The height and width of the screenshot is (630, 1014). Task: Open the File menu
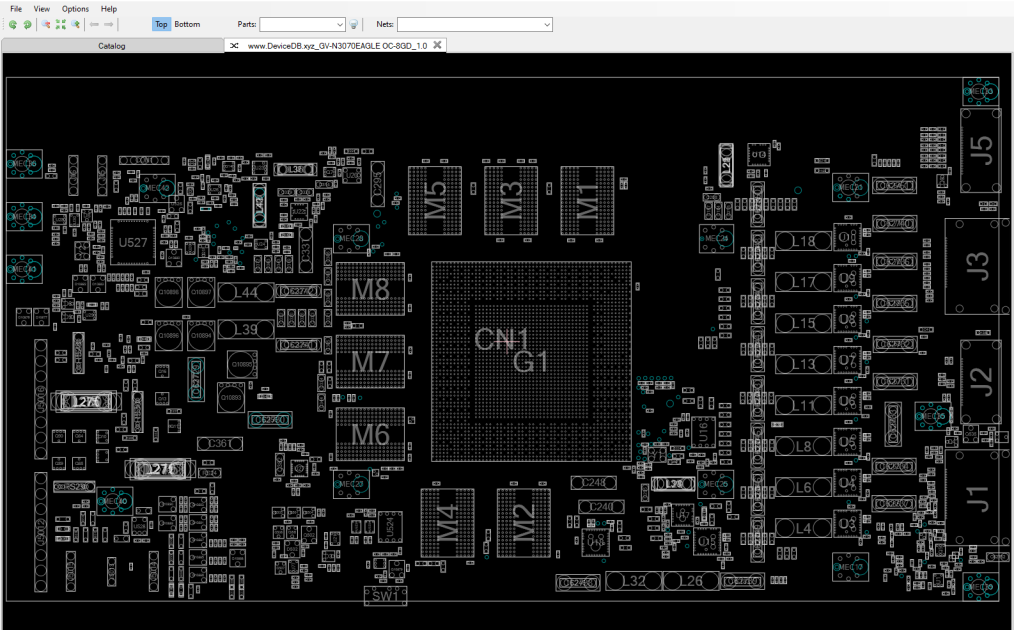tap(16, 8)
